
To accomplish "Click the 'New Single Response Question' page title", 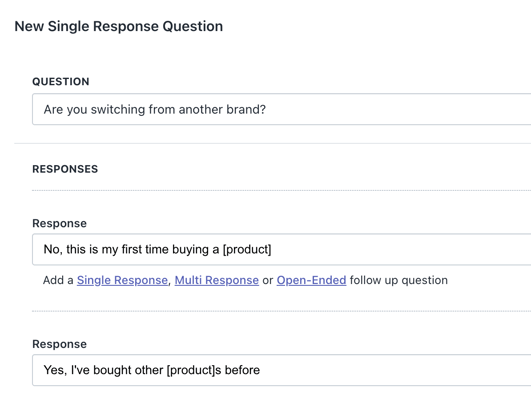I will (119, 26).
